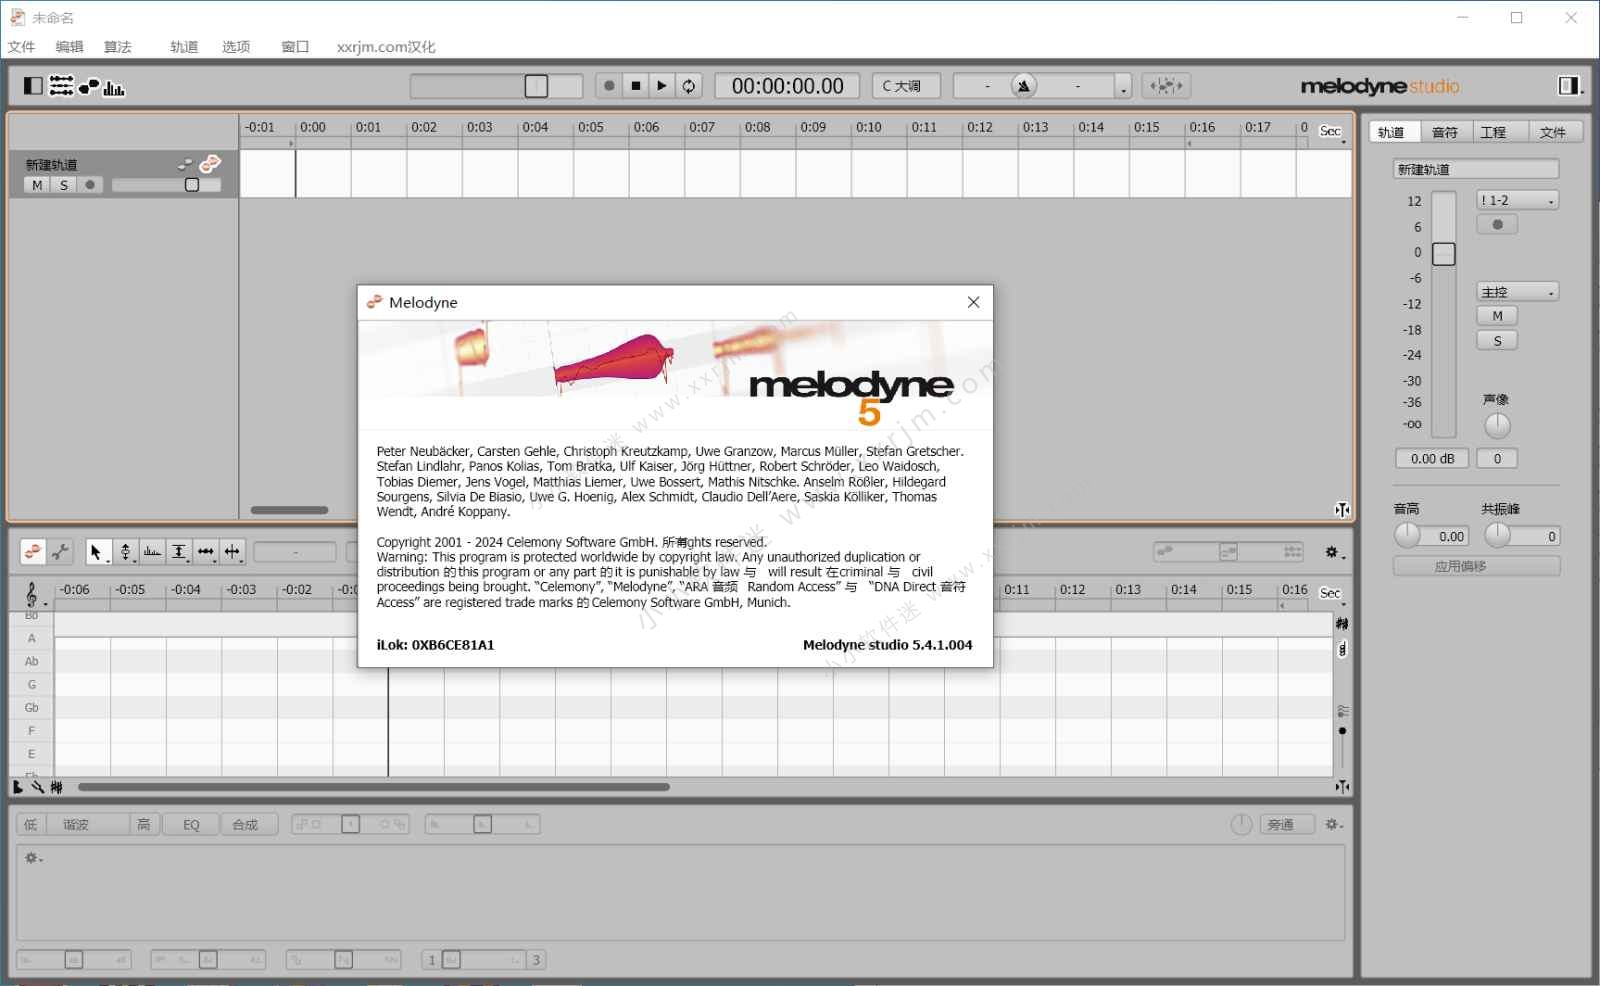Open gear menu inside the spectrum display
Screen dimensions: 1600x986
click(x=33, y=858)
